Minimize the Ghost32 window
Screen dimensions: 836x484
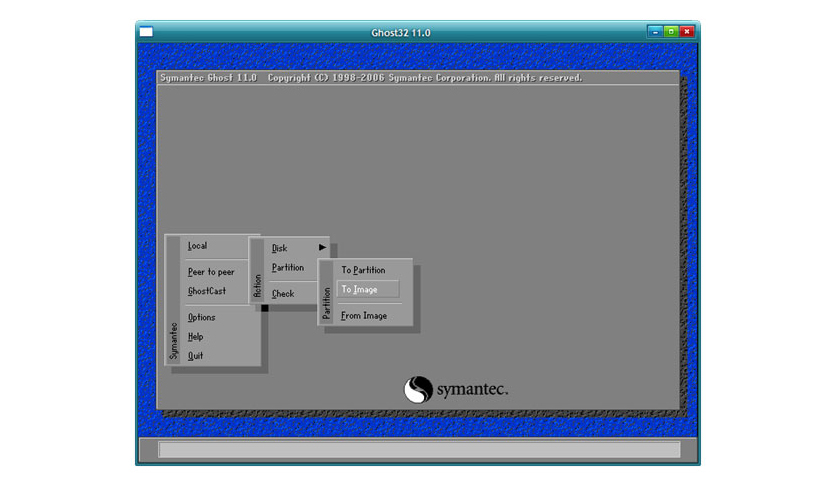coord(655,31)
